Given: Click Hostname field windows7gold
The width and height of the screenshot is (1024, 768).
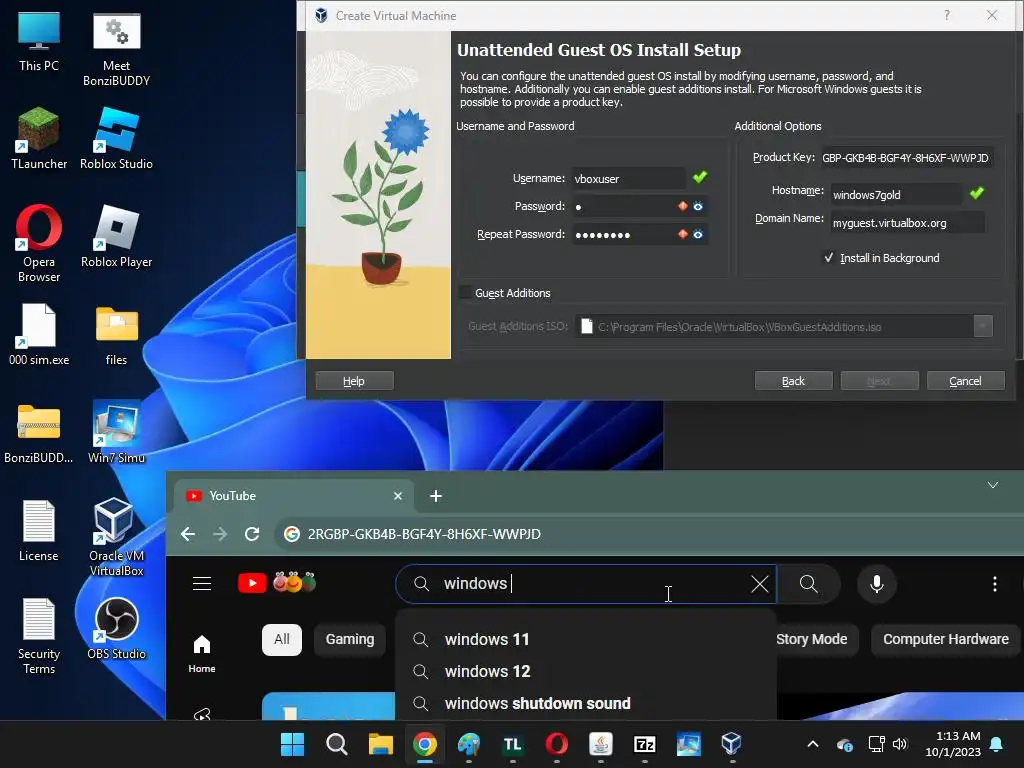Looking at the screenshot, I should pyautogui.click(x=896, y=195).
